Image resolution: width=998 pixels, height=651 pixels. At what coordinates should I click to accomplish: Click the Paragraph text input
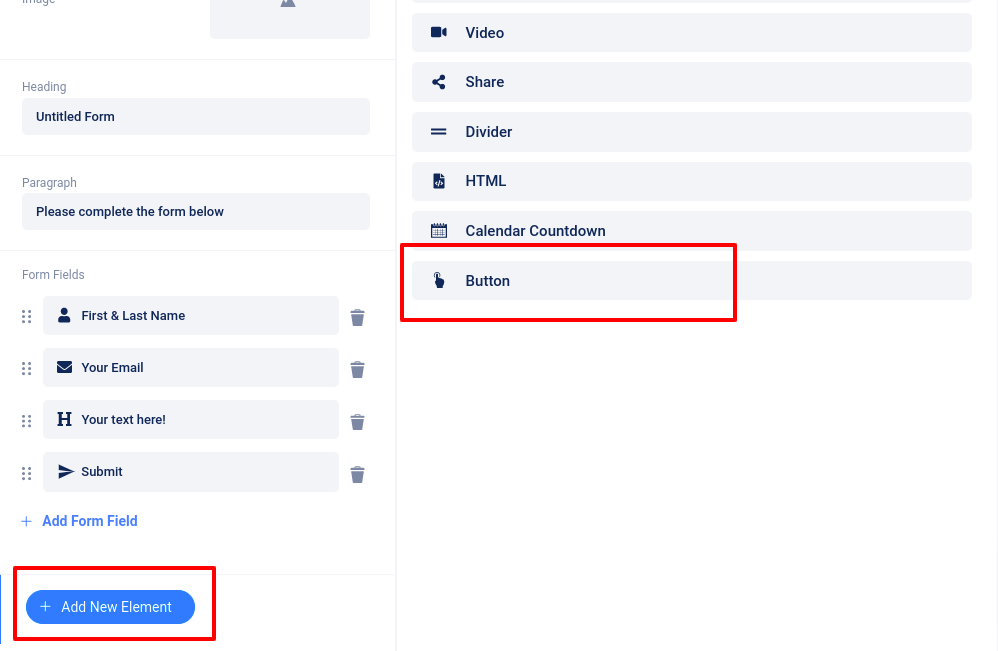(196, 212)
